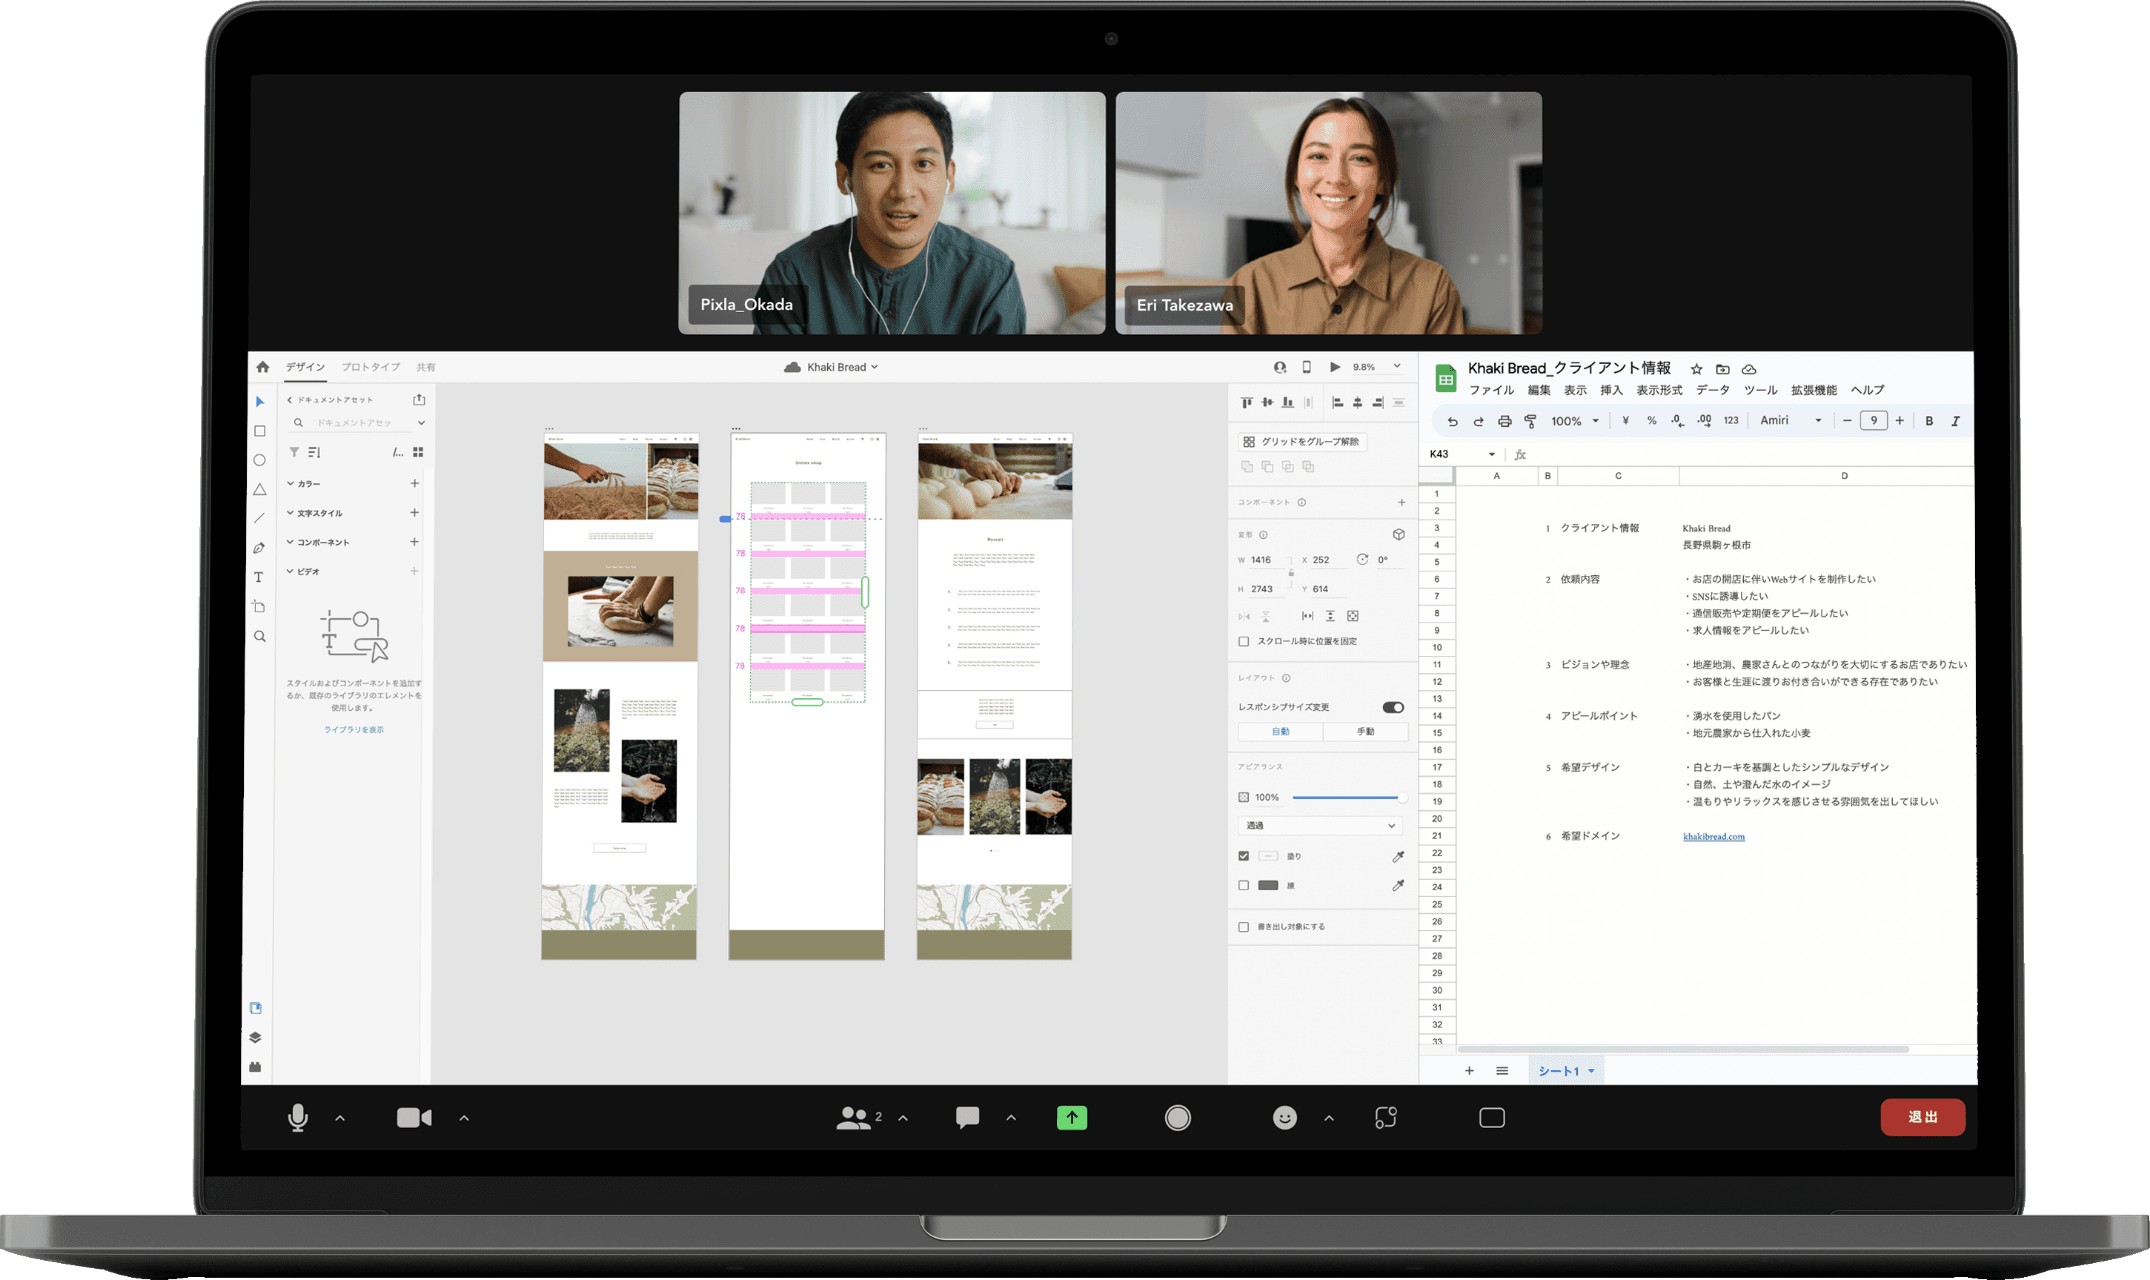The image size is (2150, 1280).
Task: Select the Artboard tool in XD
Action: coord(260,607)
